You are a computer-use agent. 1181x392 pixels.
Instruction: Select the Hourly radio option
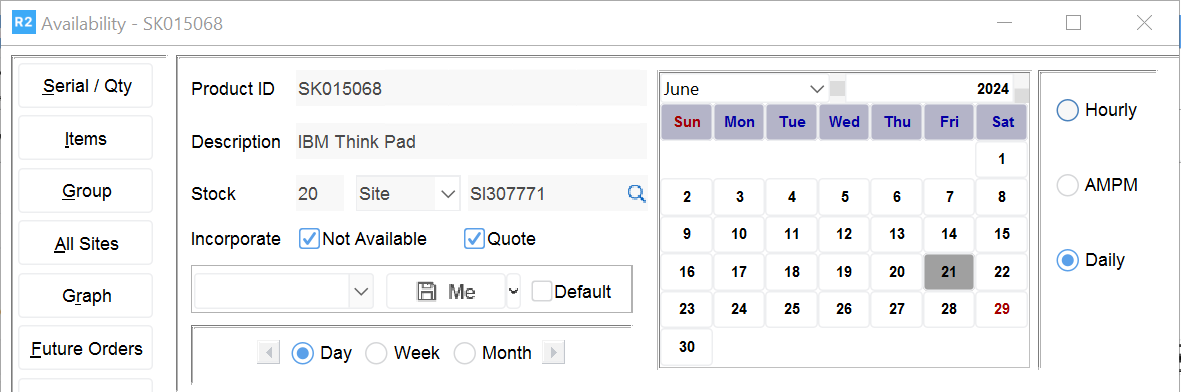[x=1068, y=110]
